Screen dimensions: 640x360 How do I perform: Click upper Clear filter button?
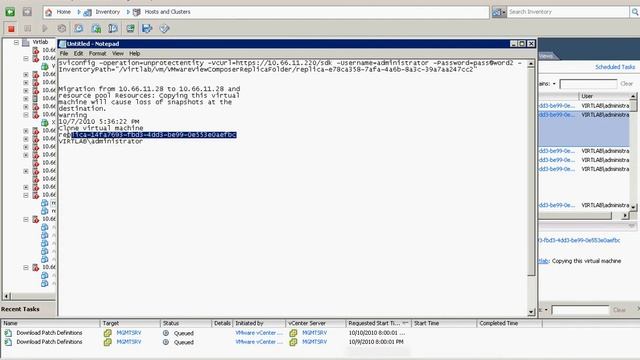627,84
